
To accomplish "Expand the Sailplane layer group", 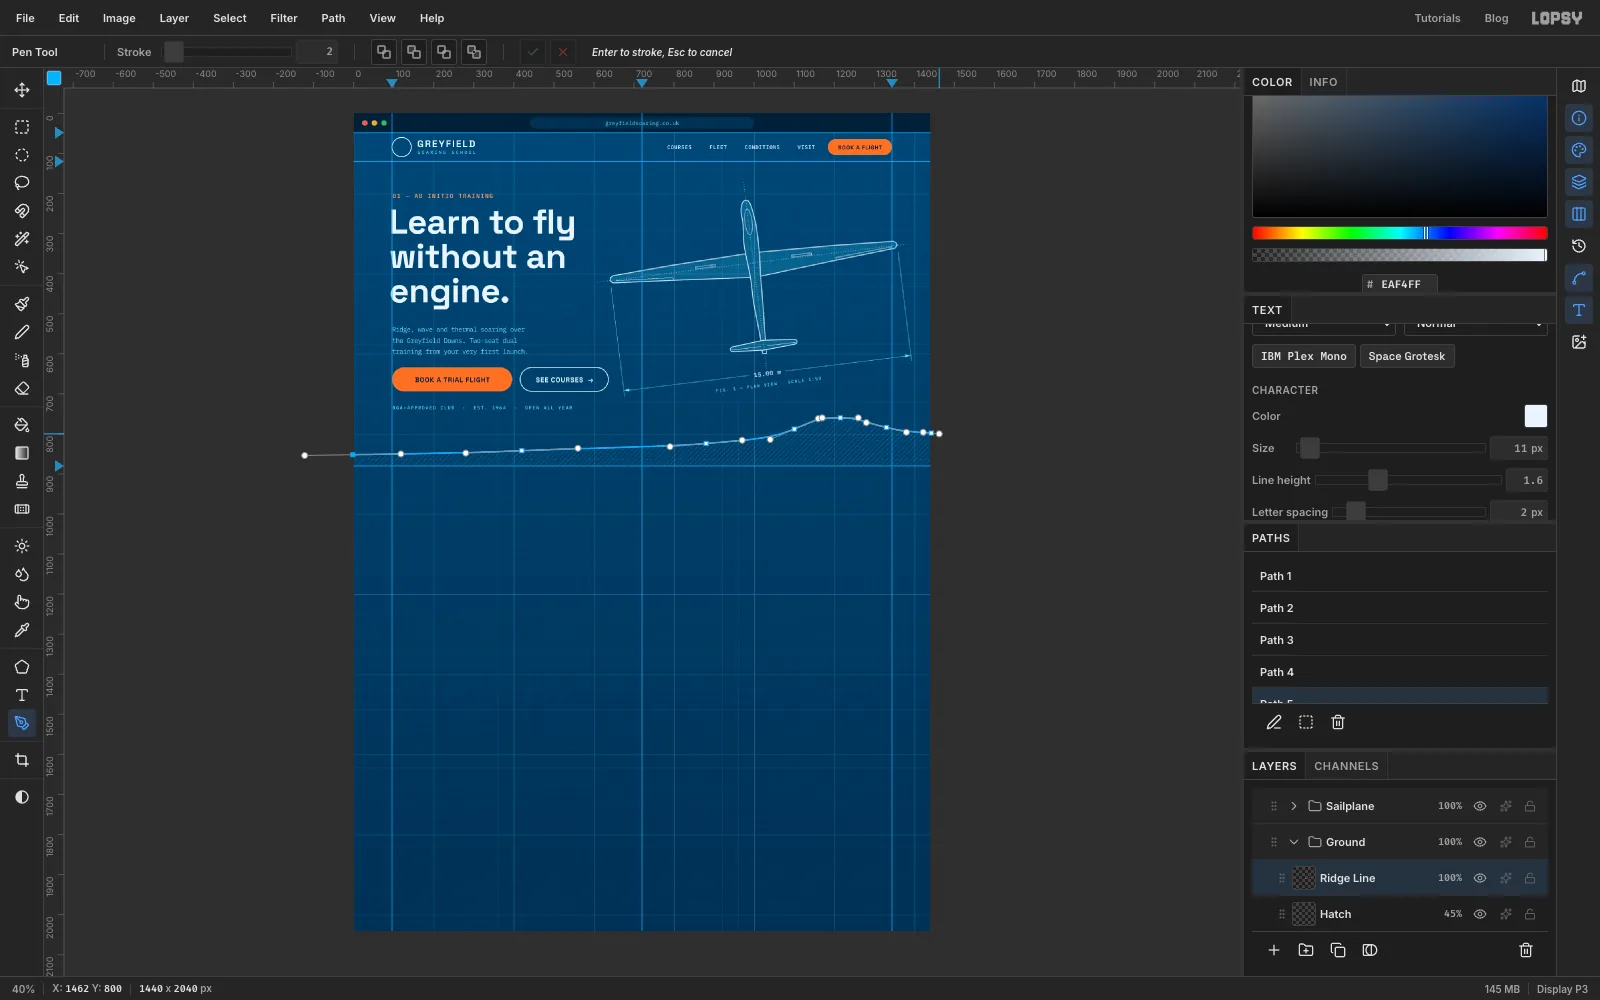I will (x=1293, y=806).
